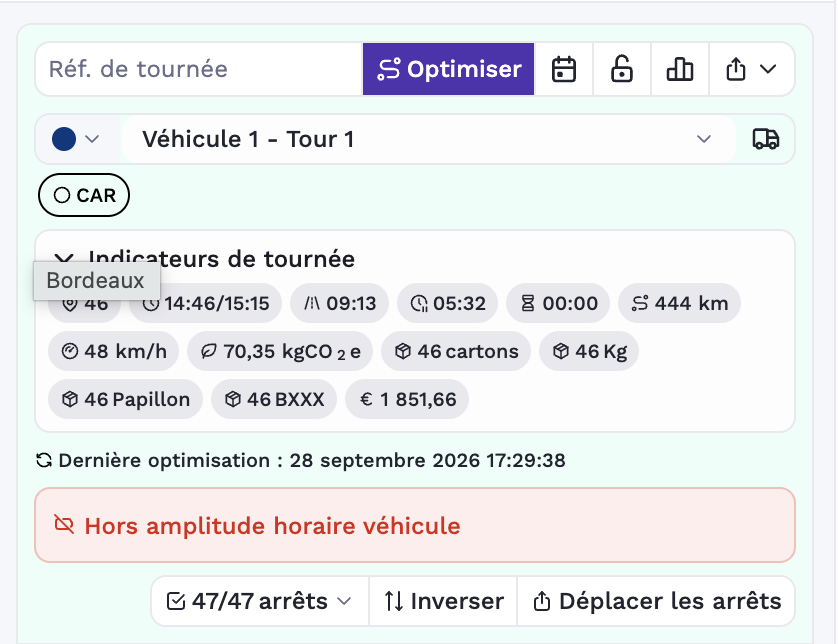Click the 444 km distance chip

[679, 303]
